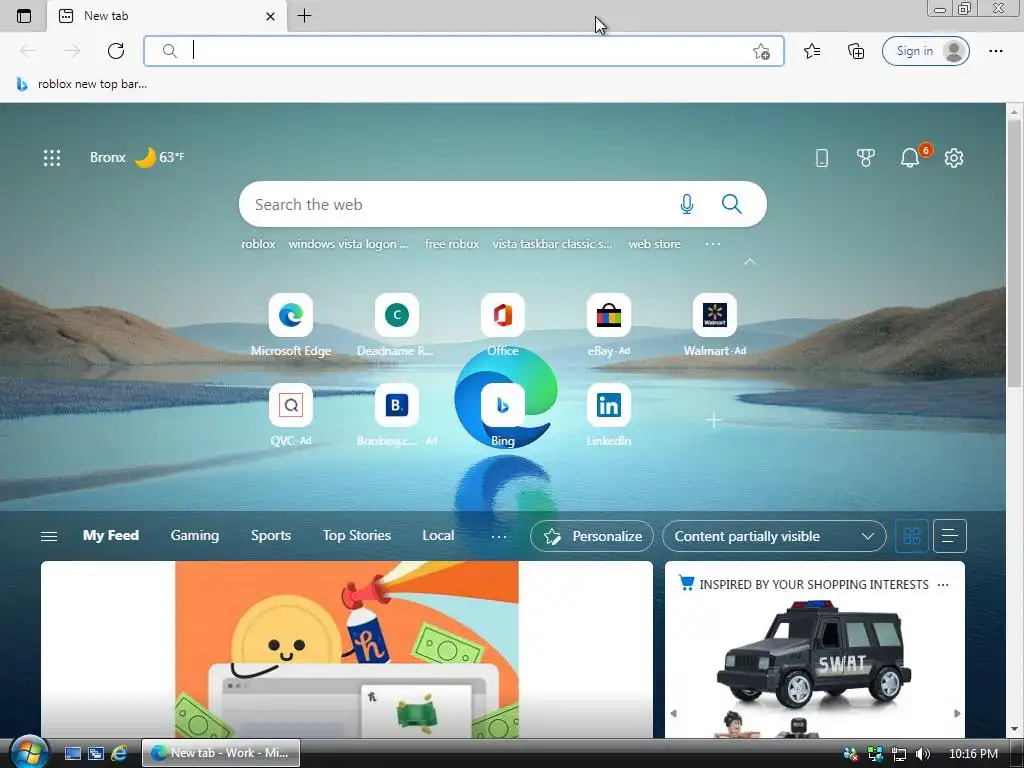Open page settings gear icon

point(953,157)
